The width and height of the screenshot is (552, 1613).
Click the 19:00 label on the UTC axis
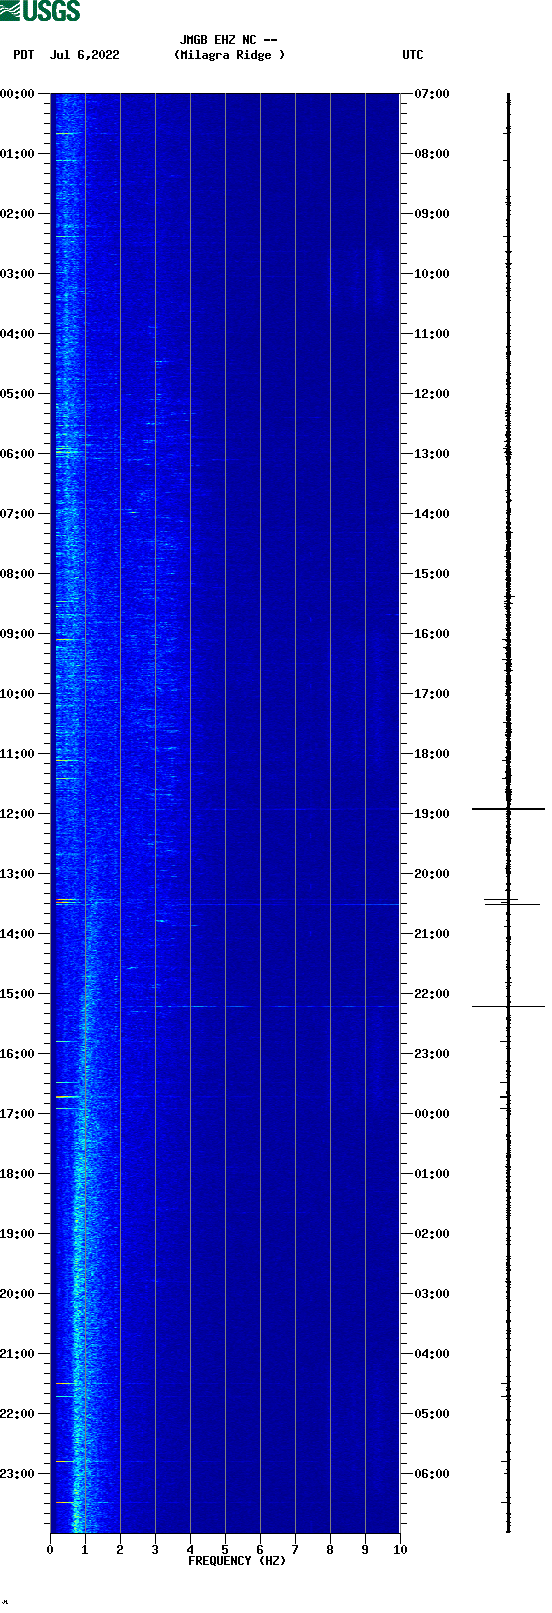tap(432, 814)
